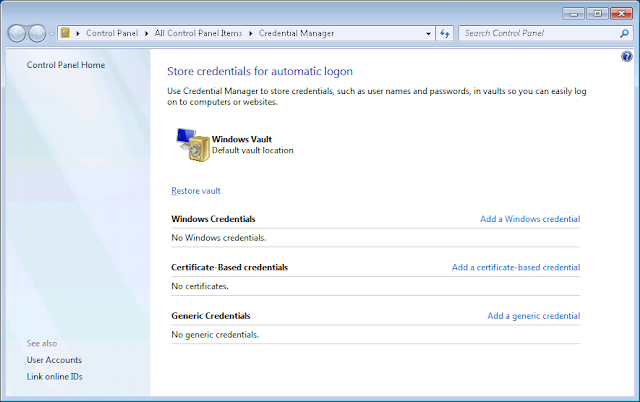The height and width of the screenshot is (402, 640).
Task: Expand arrow after Control Panel breadcrumb
Action: 146,33
